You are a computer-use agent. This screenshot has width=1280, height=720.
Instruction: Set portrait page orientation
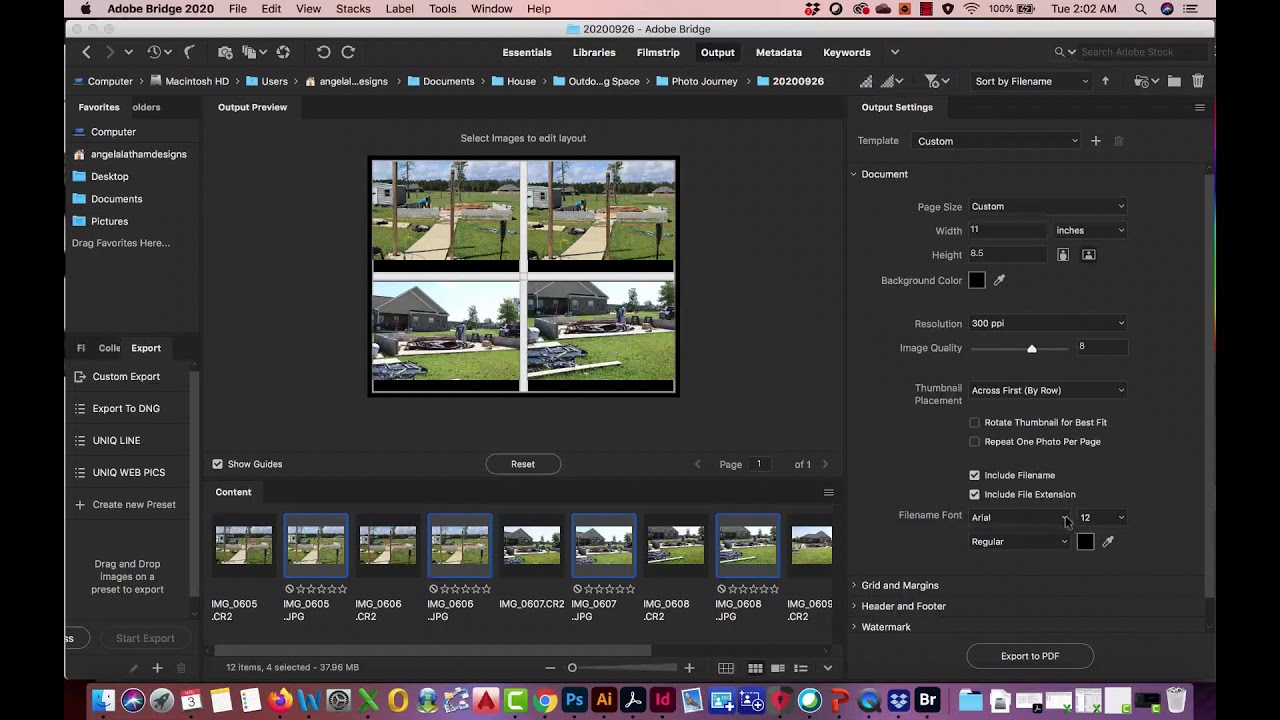tap(1063, 255)
